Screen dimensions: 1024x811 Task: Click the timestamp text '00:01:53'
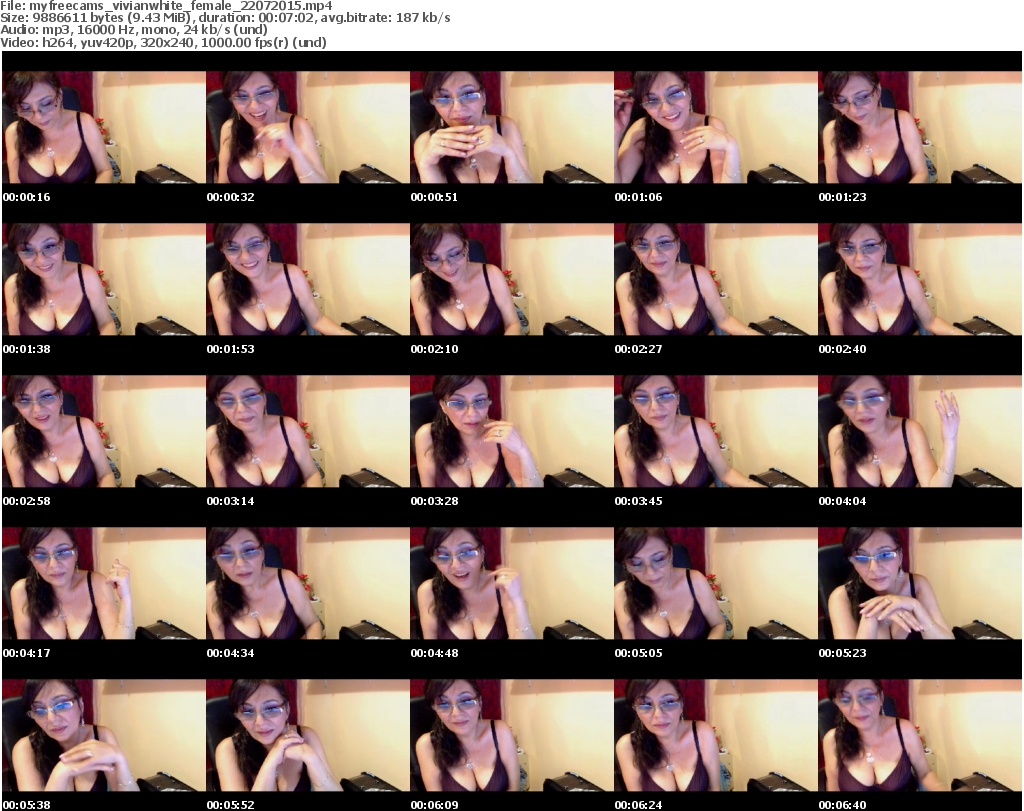[x=231, y=349]
